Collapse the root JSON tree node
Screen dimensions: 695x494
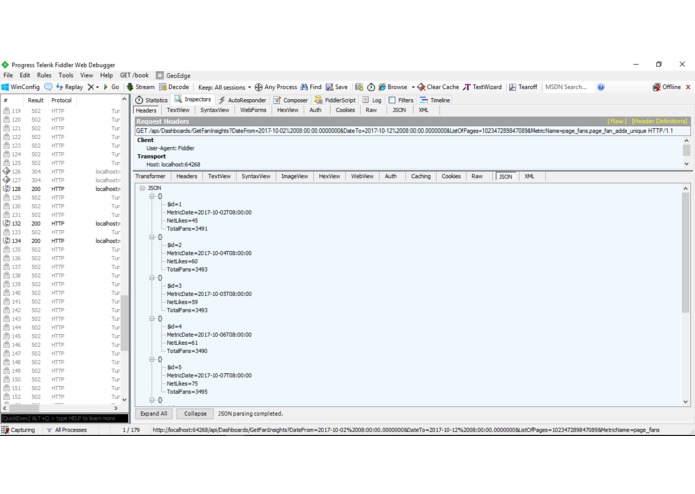coord(142,188)
